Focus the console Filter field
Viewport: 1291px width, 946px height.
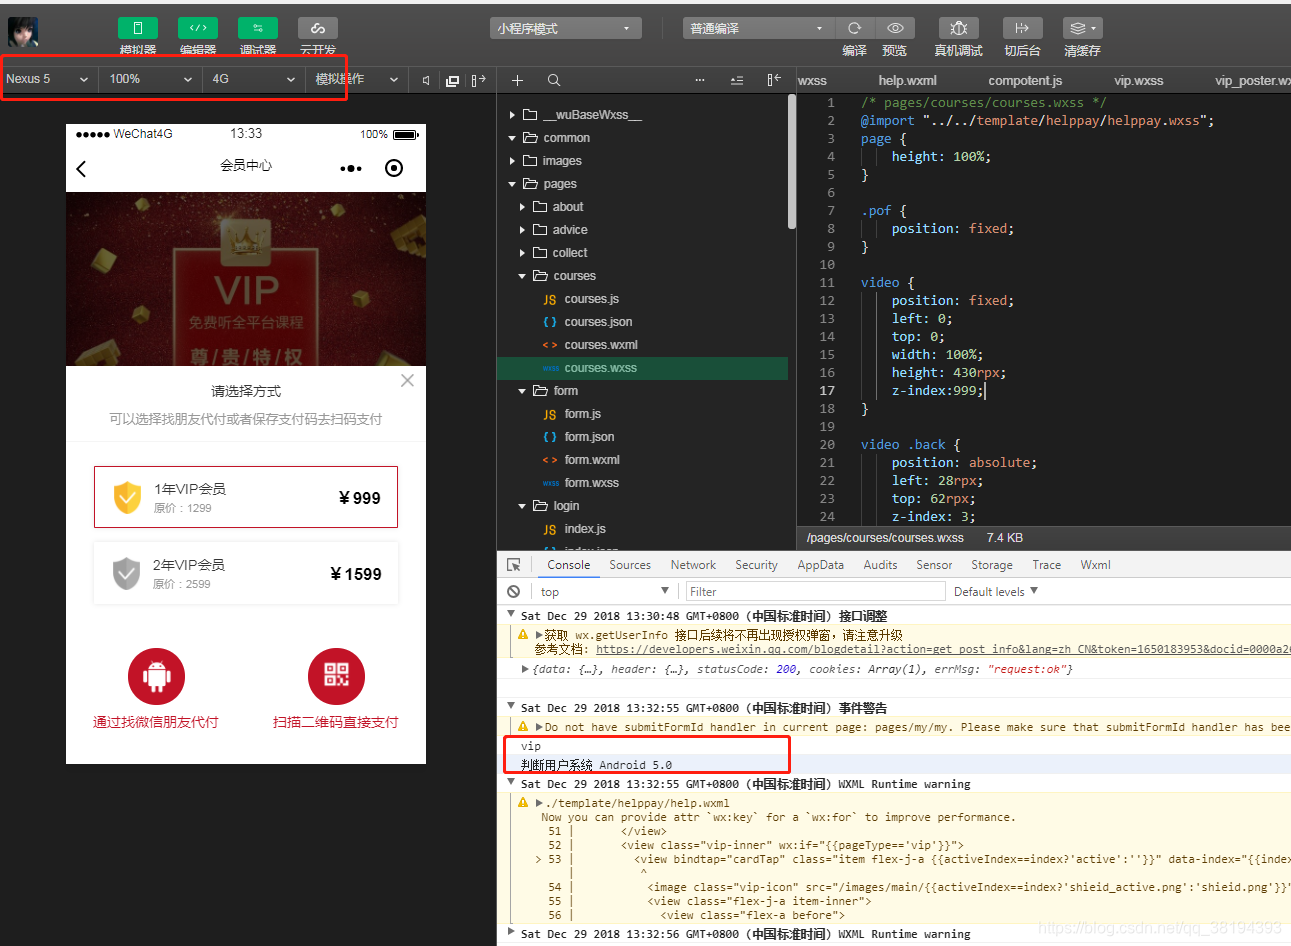click(x=815, y=592)
